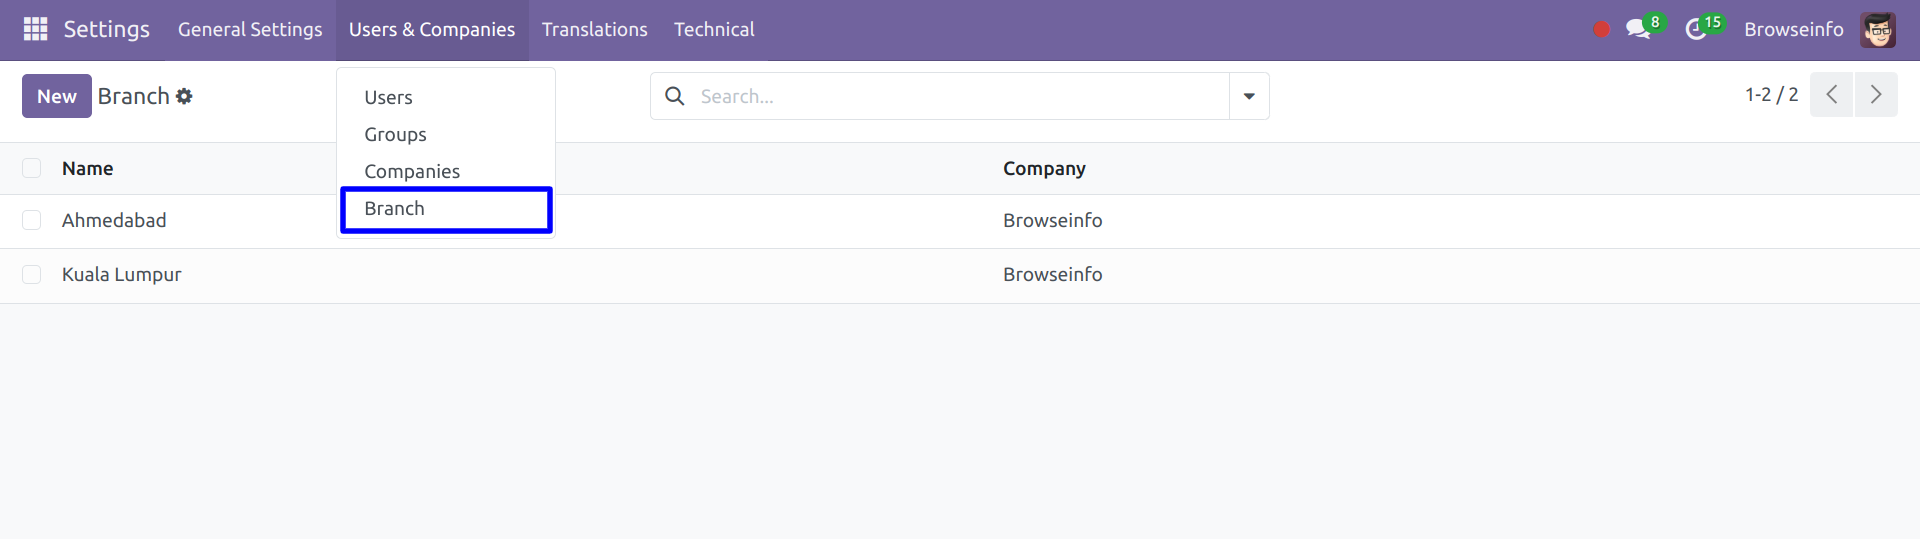Open the apps grid home menu

point(35,29)
